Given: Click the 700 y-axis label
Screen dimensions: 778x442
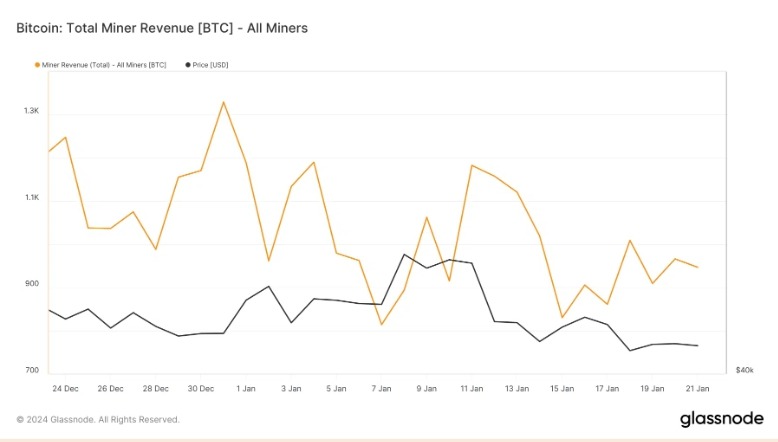Looking at the screenshot, I should point(31,370).
